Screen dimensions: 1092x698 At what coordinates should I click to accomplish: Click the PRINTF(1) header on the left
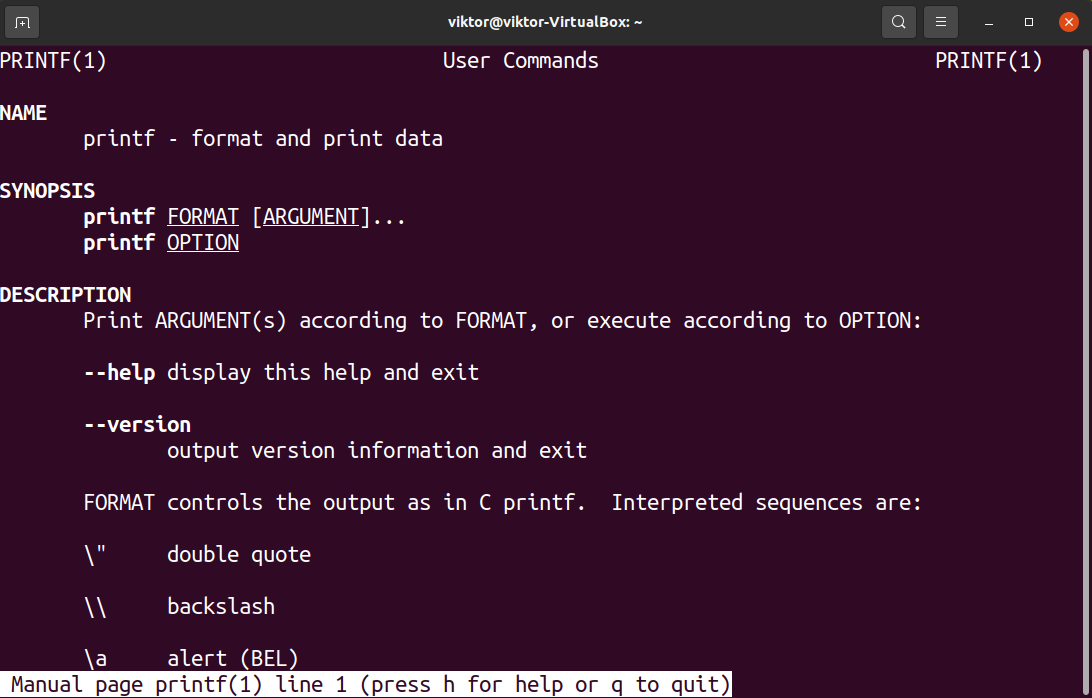[x=54, y=60]
